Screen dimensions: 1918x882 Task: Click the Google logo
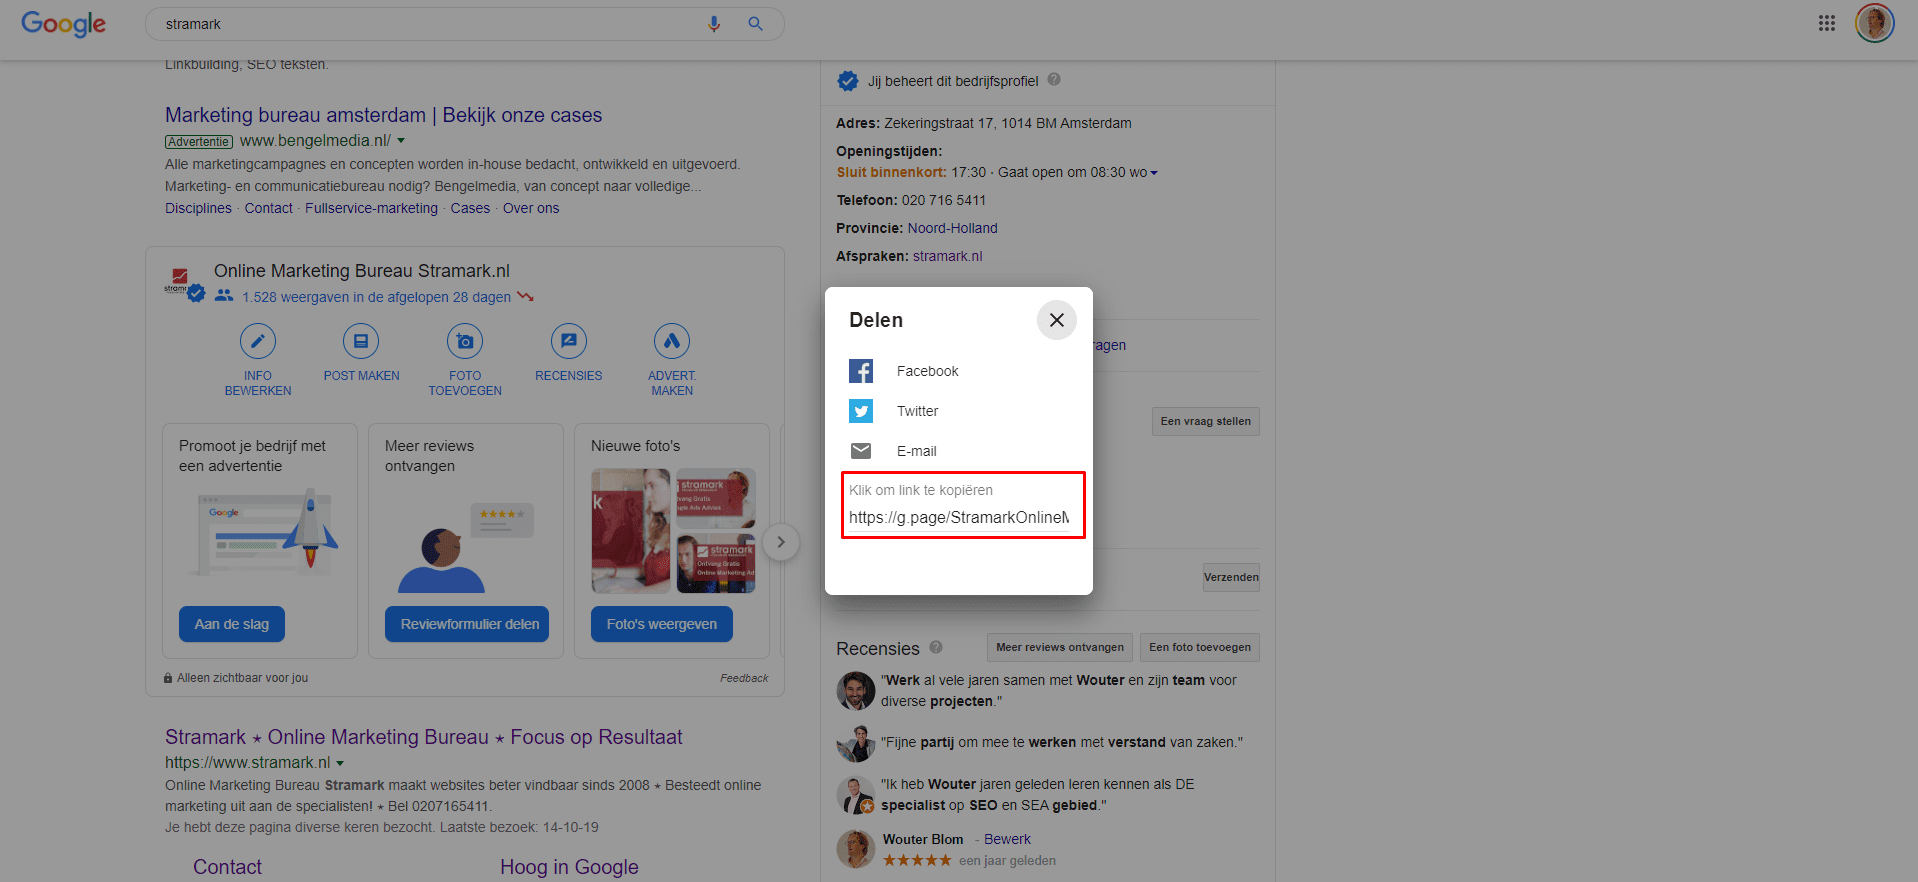tap(63, 24)
